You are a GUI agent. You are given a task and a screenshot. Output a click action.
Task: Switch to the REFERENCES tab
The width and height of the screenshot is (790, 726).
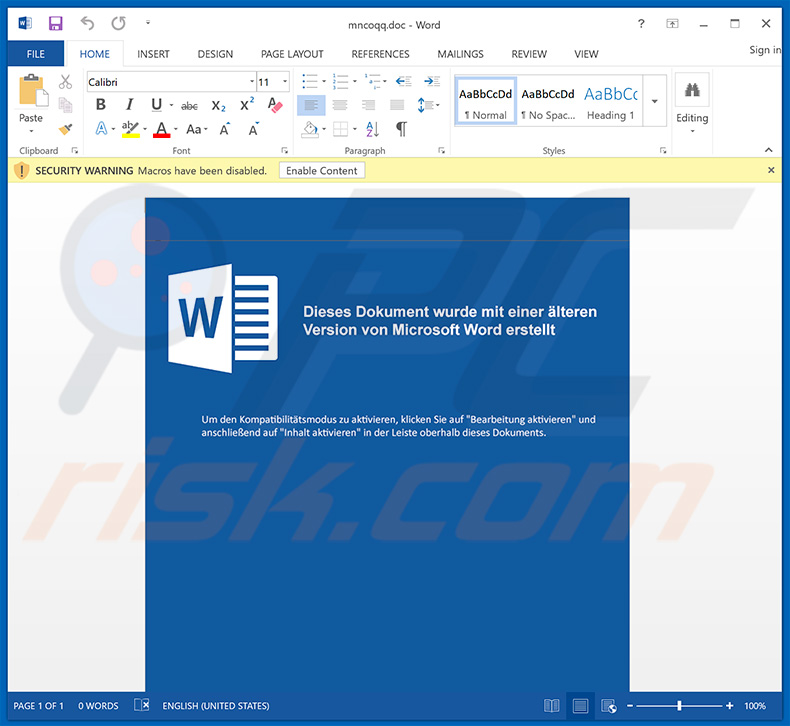tap(380, 54)
